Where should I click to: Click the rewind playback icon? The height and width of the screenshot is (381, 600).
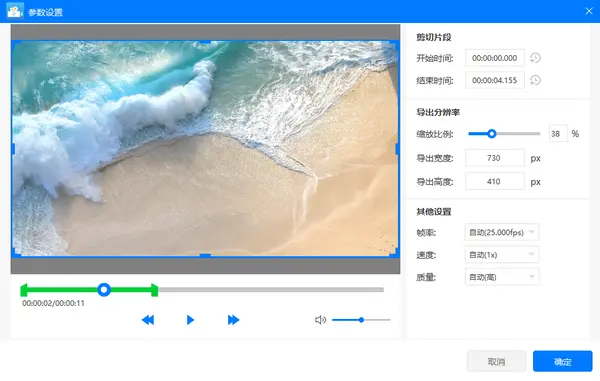148,320
